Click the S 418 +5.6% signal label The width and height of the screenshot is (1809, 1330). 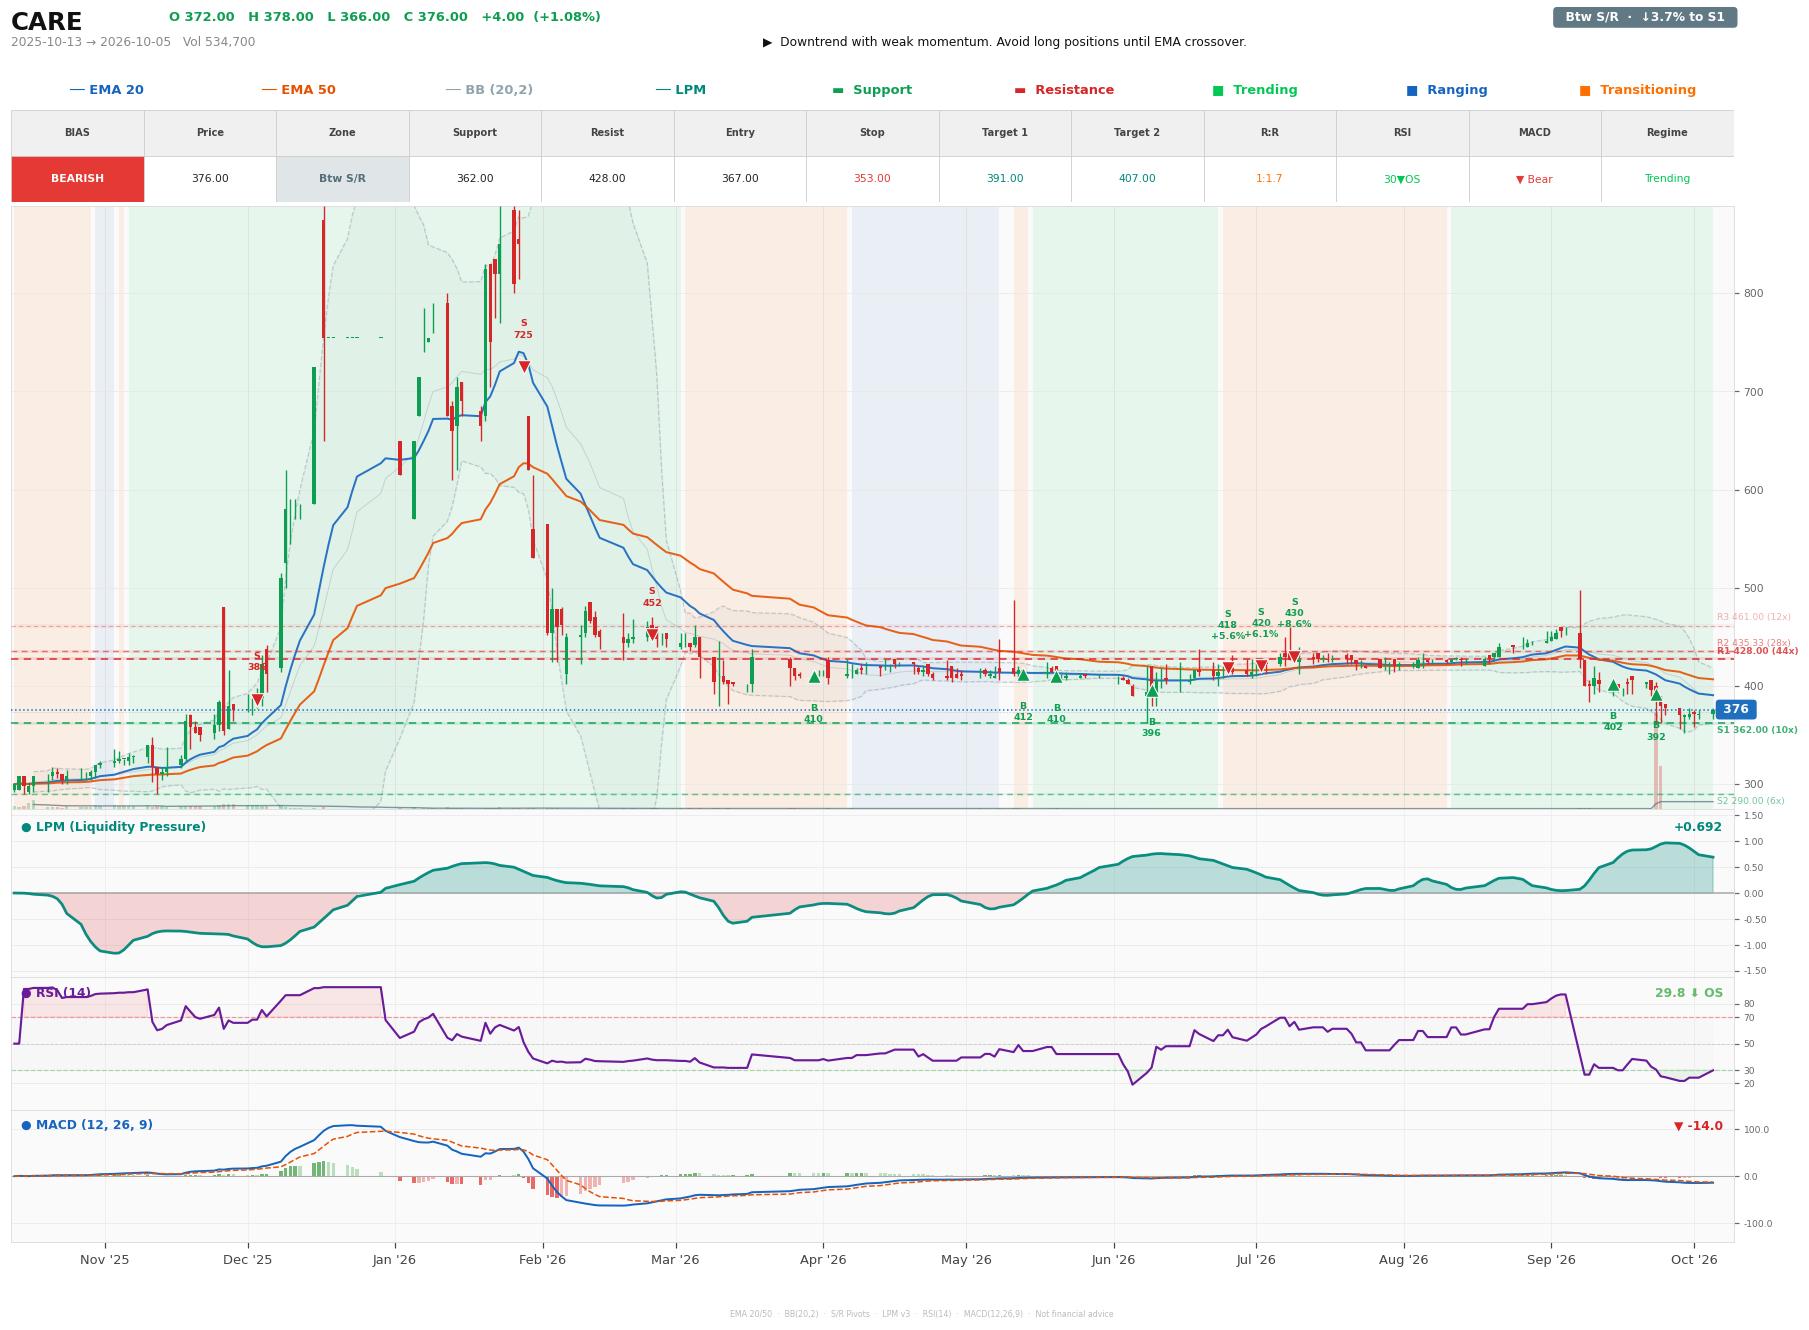[1228, 625]
